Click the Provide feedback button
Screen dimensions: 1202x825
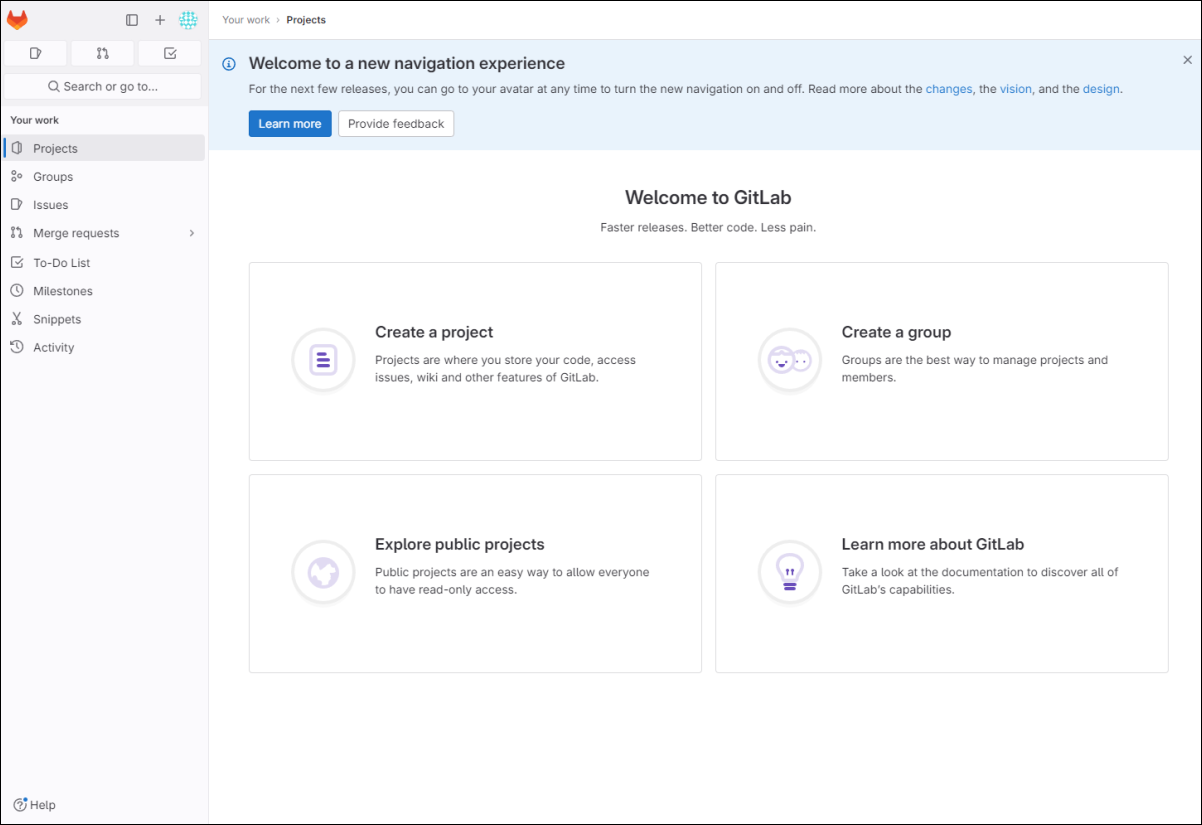[396, 124]
